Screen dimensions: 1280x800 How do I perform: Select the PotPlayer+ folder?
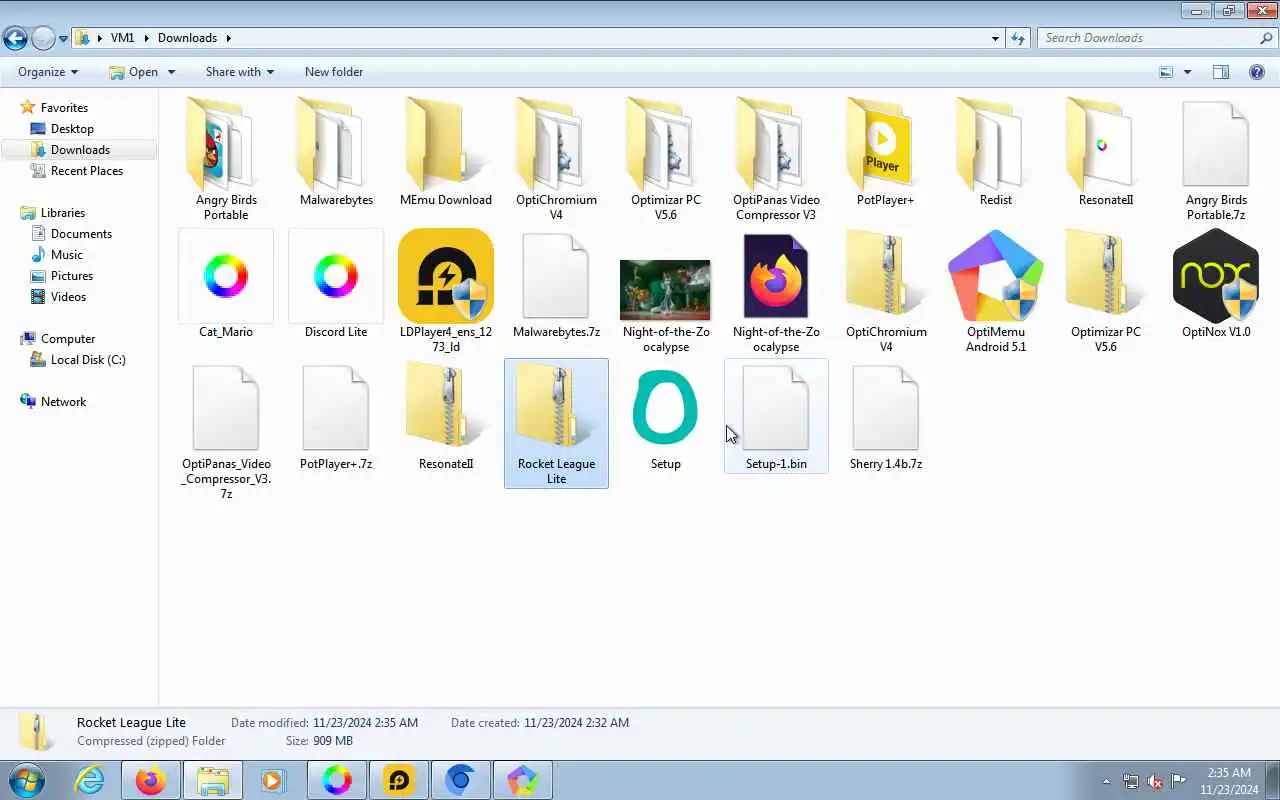coord(886,153)
